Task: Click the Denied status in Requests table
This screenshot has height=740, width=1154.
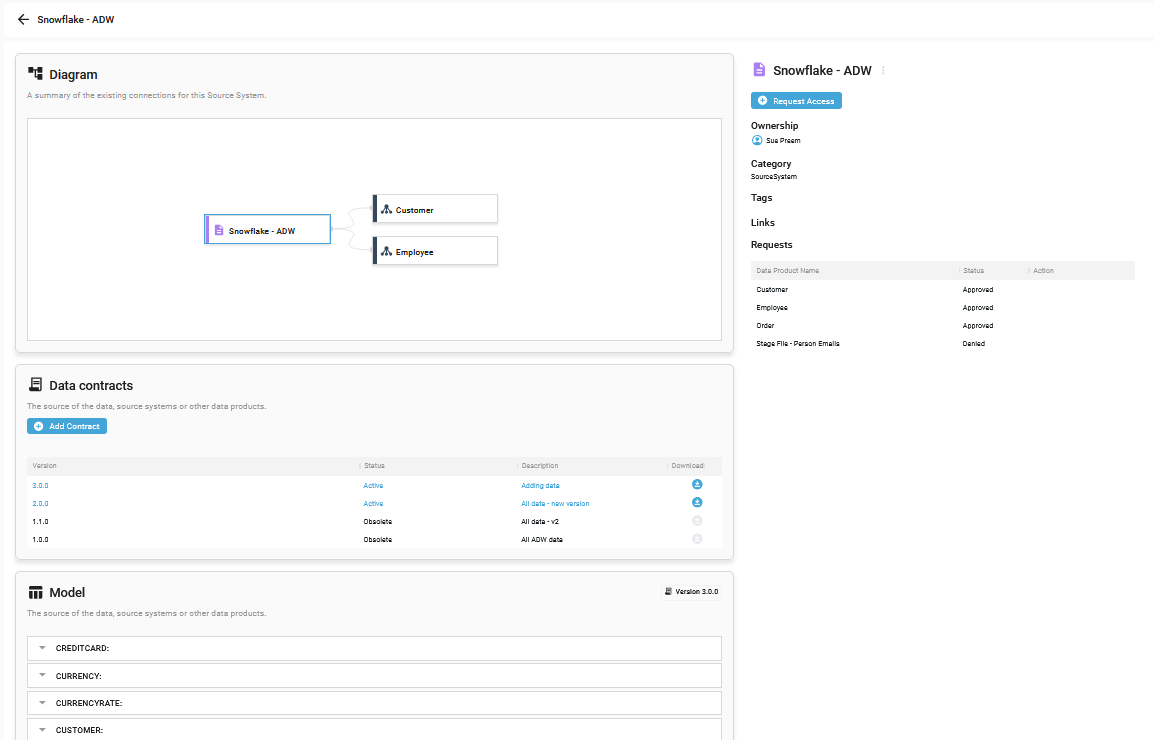Action: point(974,344)
